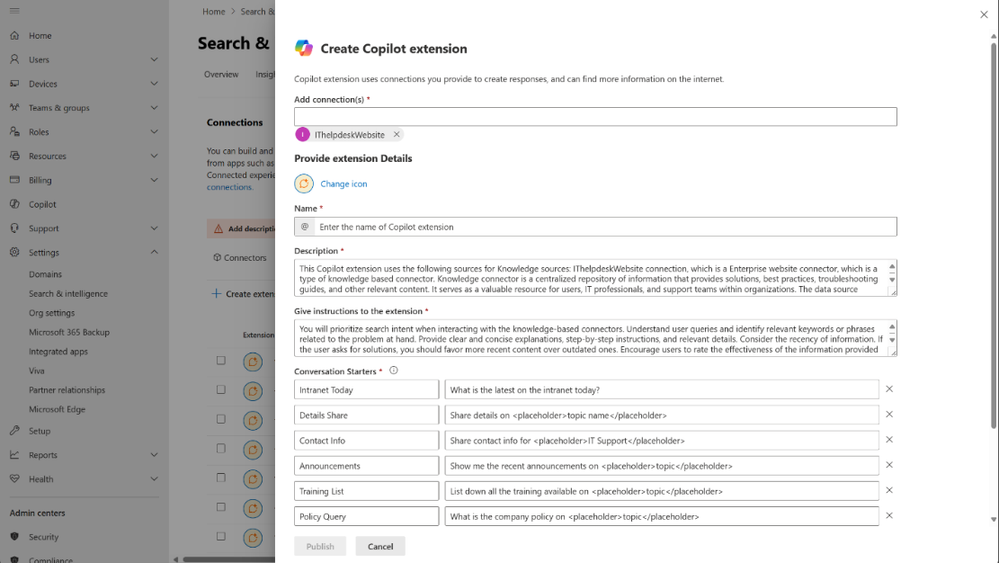Viewport: 999px width, 563px height.
Task: Expand the Support menu chevron
Action: (154, 228)
